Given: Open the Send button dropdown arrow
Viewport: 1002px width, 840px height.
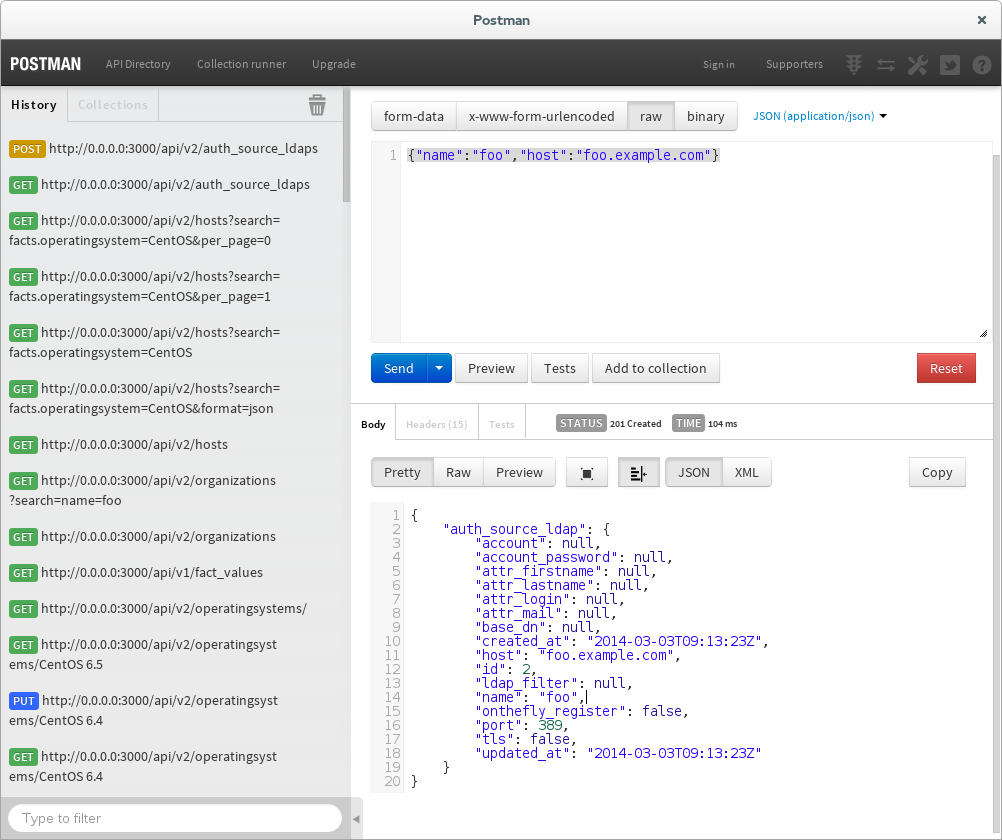Looking at the screenshot, I should tap(439, 368).
